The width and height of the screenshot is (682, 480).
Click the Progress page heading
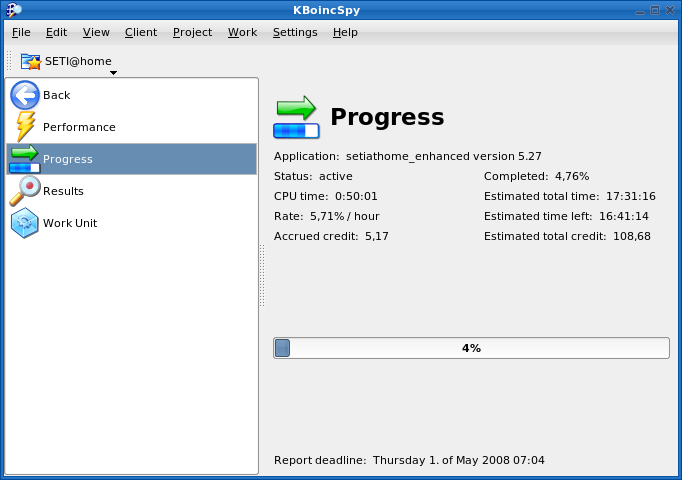pyautogui.click(x=387, y=117)
